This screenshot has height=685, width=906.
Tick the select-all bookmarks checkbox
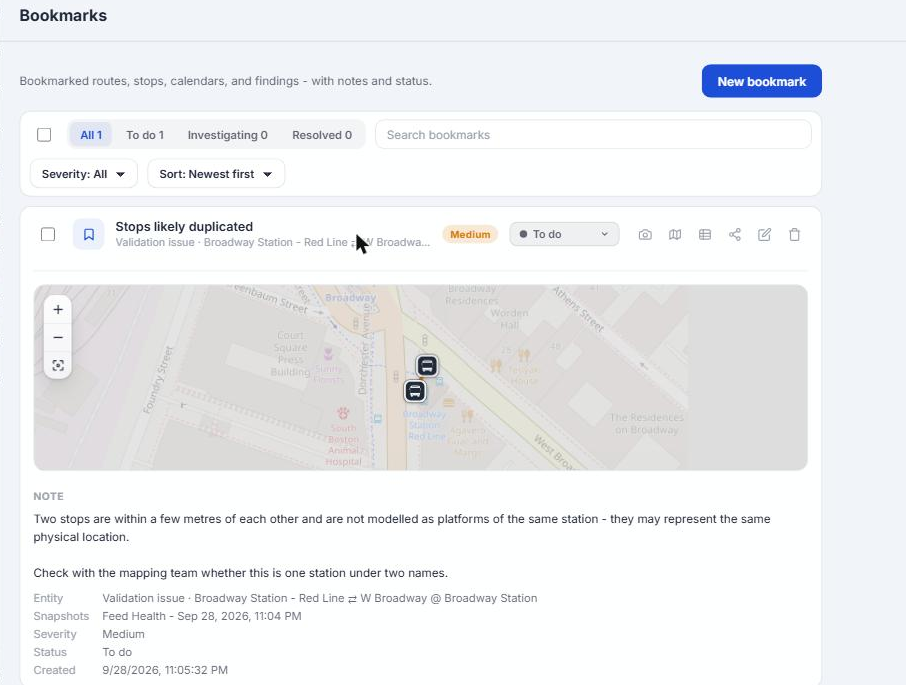pos(44,135)
